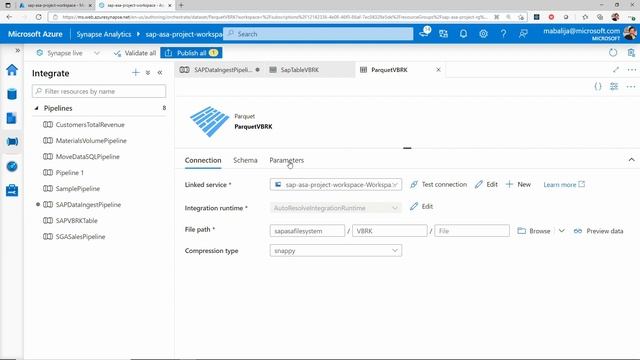Open the feedback icon
Image resolution: width=640 pixels, height=360 pixels.
(523, 34)
